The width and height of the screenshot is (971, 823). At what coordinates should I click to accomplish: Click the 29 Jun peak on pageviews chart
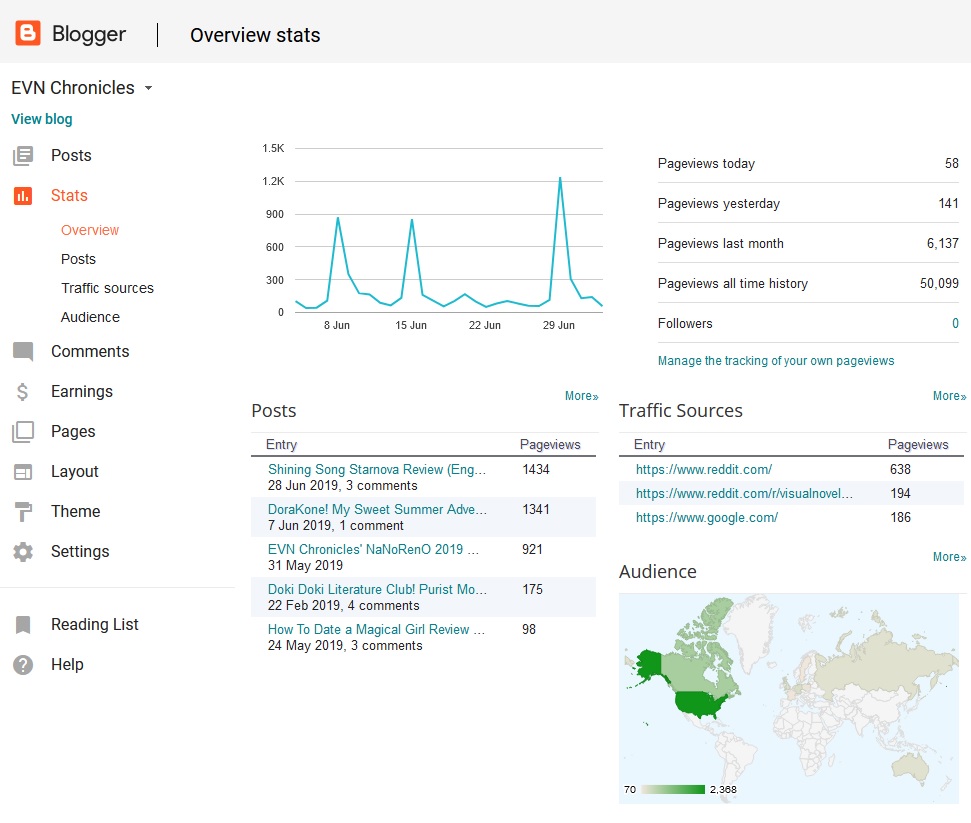[x=560, y=178]
